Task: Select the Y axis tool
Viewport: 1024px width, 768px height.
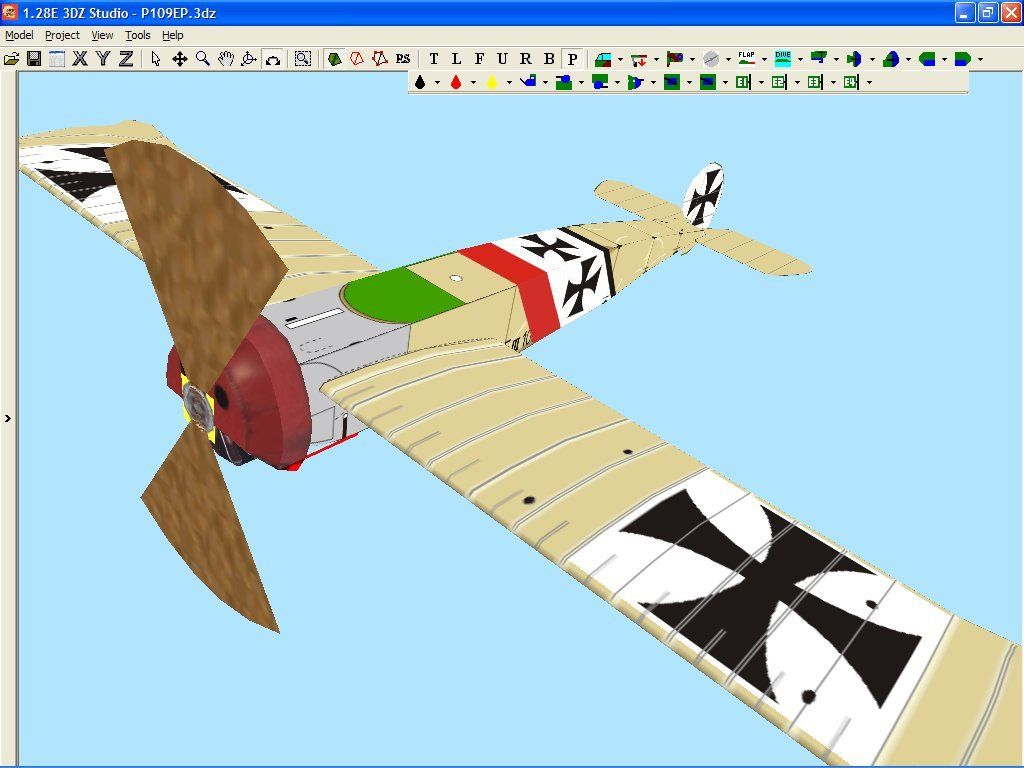Action: pos(103,59)
